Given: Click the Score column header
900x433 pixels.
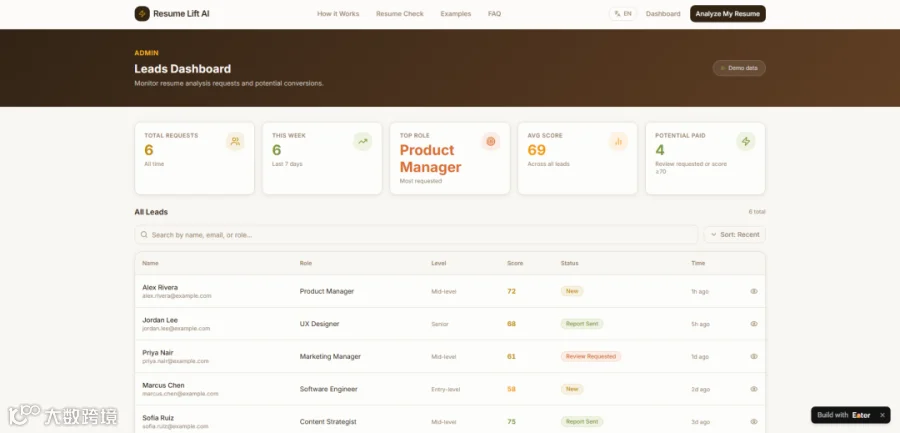Looking at the screenshot, I should click(515, 263).
